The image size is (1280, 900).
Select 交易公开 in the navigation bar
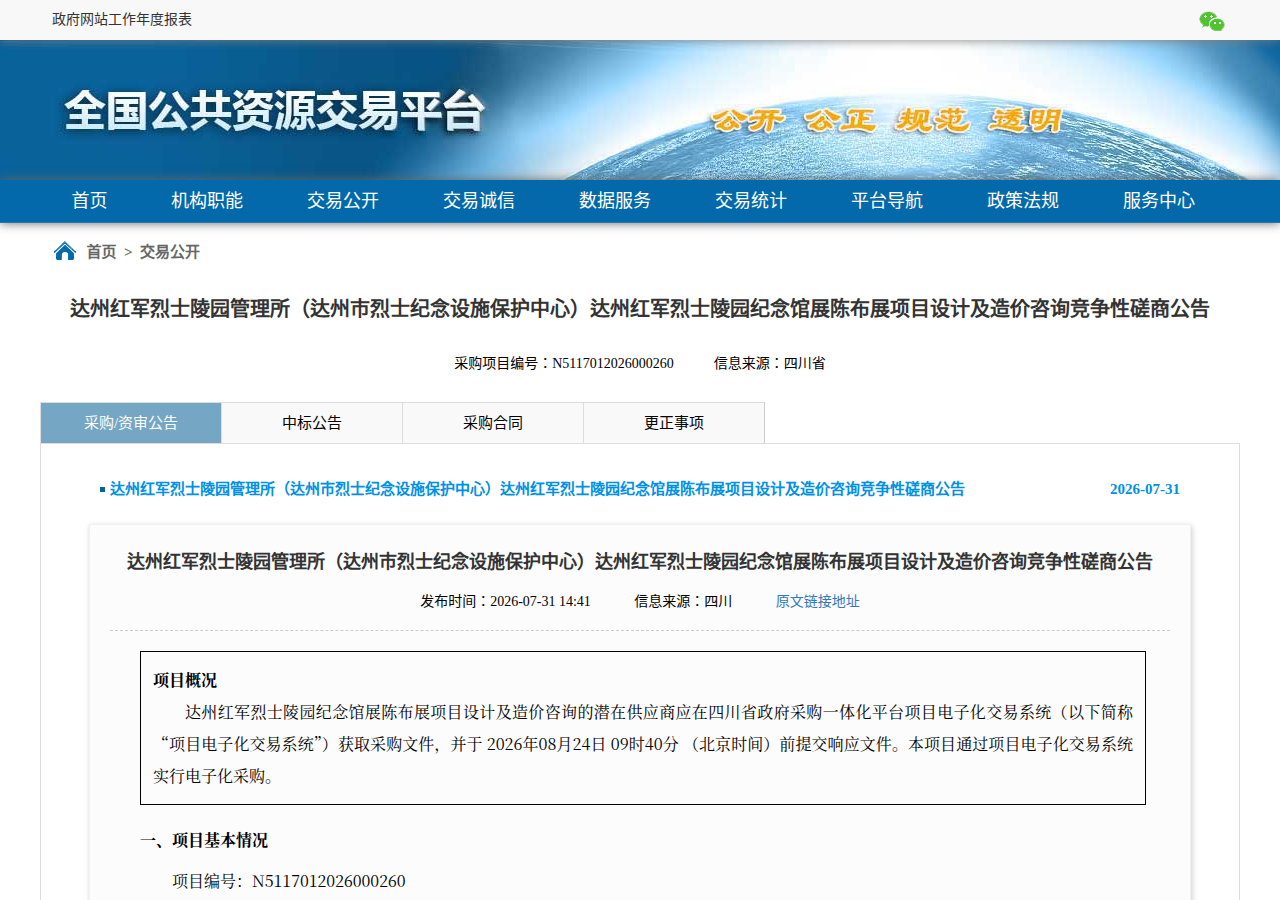click(343, 200)
